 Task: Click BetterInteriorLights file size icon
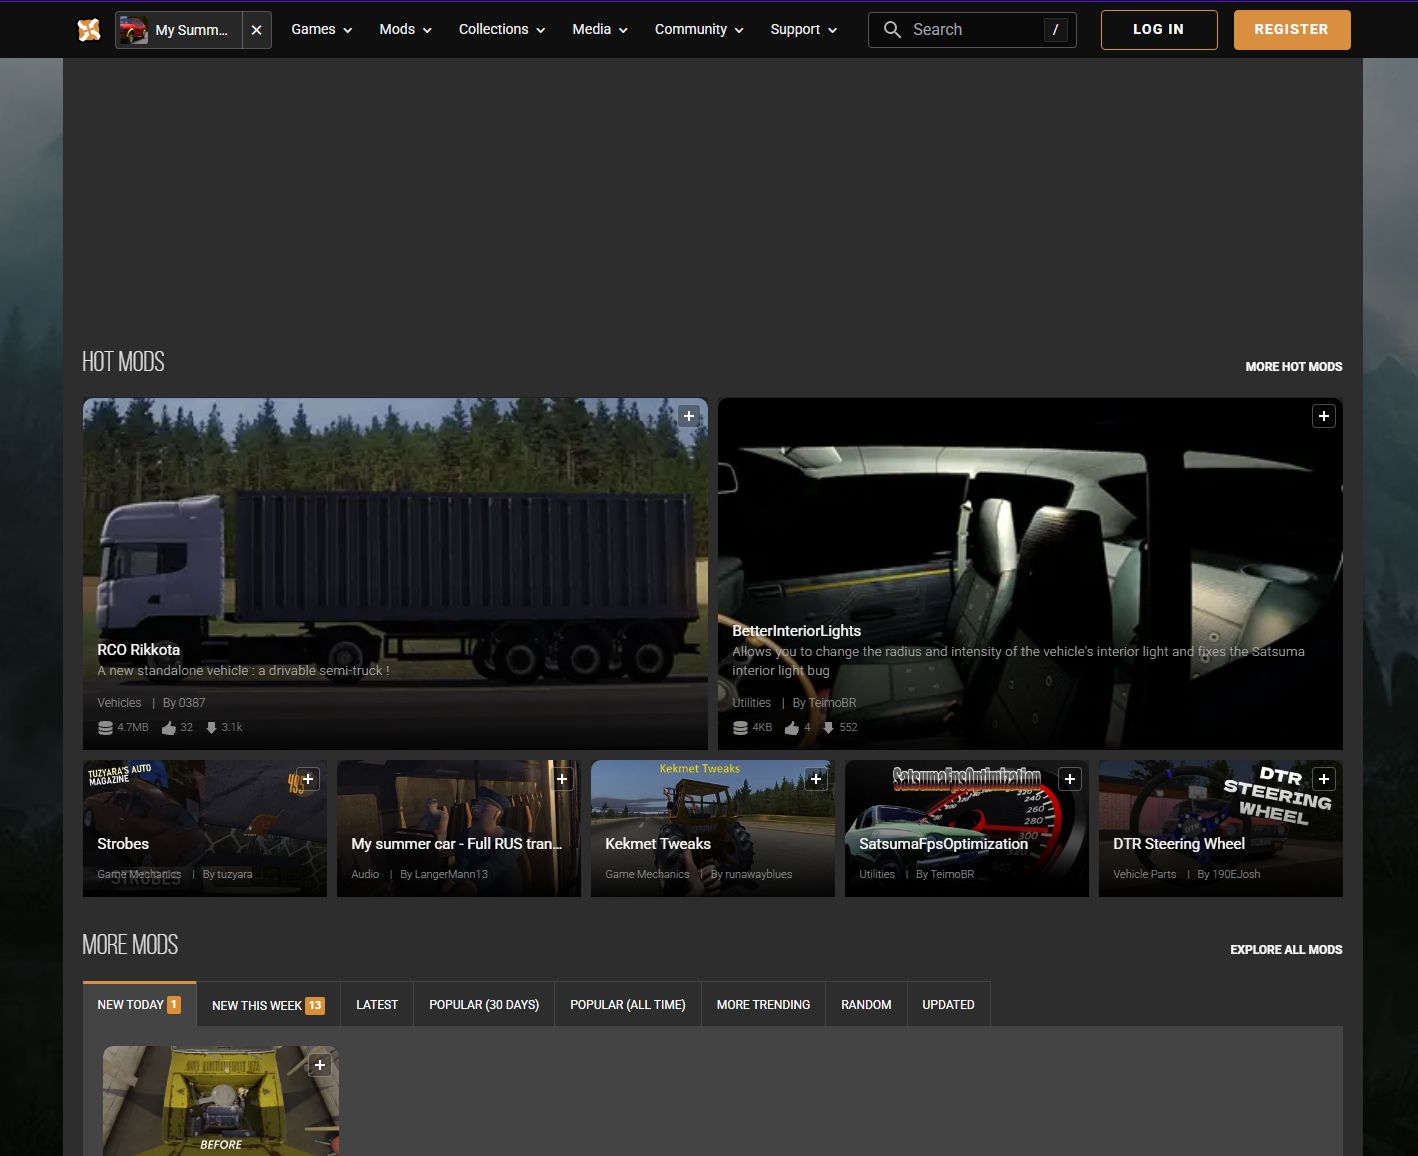(740, 728)
